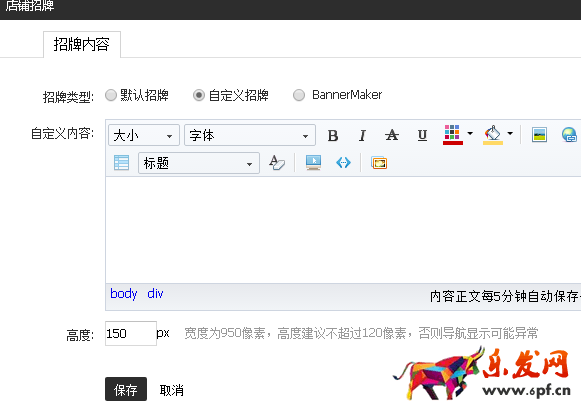Click the 取消 cancel link
Viewport: 581px width, 411px height.
coord(172,390)
